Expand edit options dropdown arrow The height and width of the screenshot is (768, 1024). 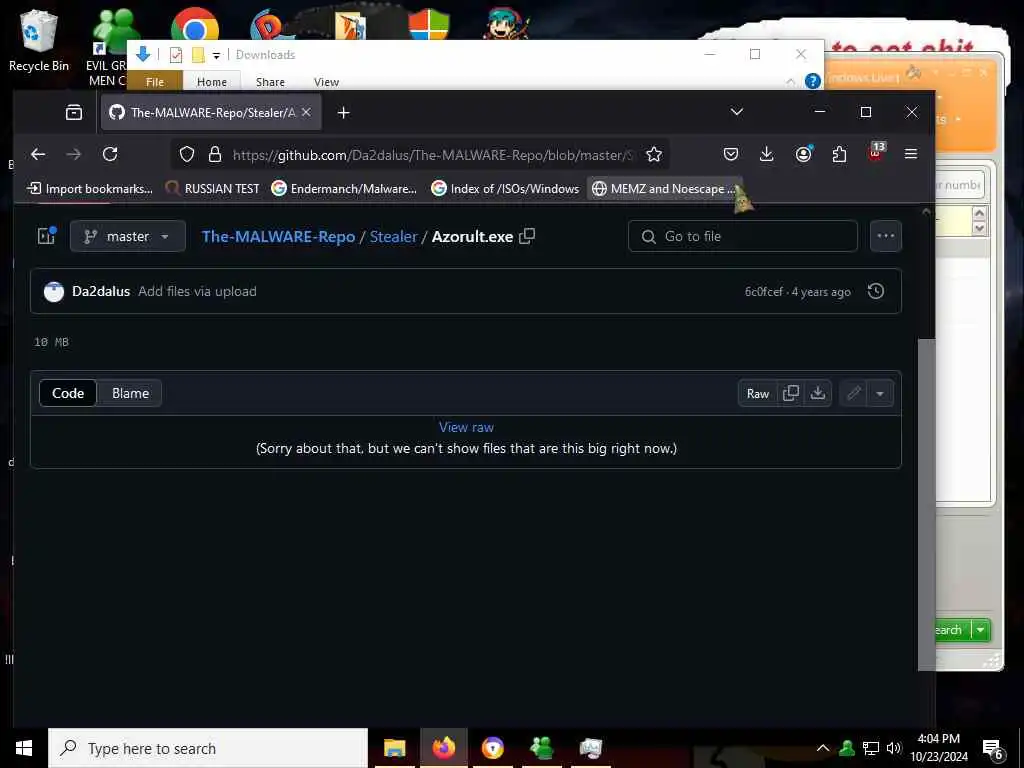[x=880, y=393]
